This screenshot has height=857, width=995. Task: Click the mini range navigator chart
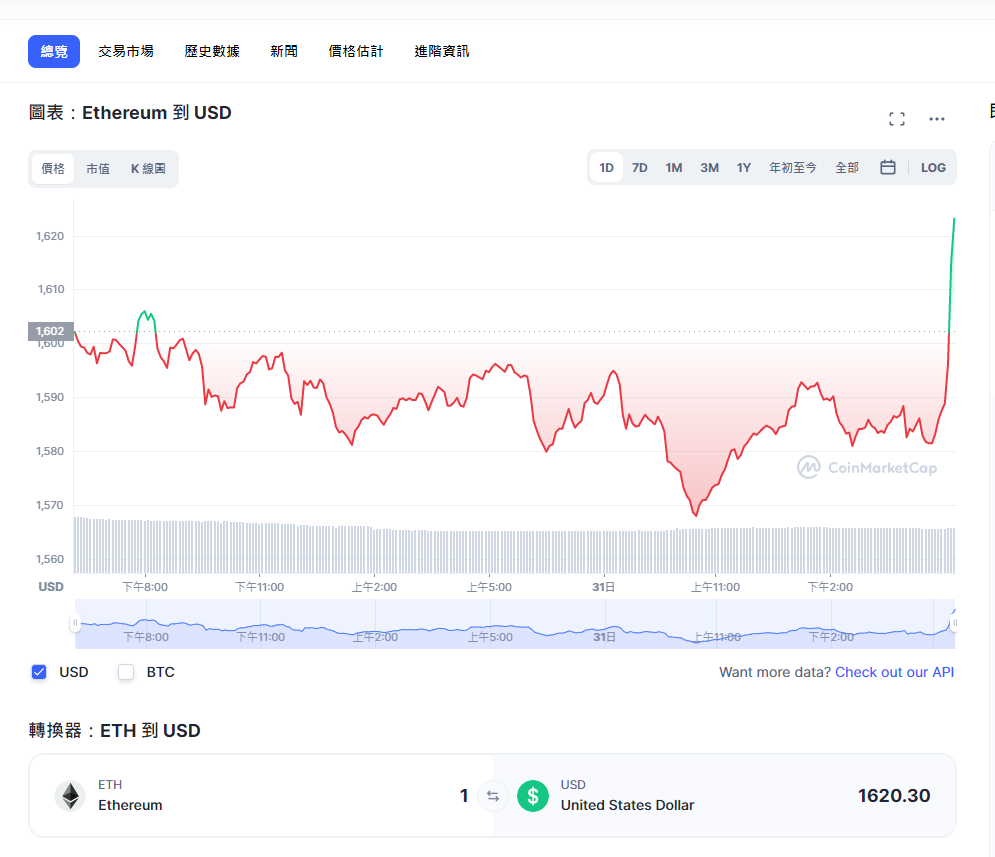click(x=515, y=624)
